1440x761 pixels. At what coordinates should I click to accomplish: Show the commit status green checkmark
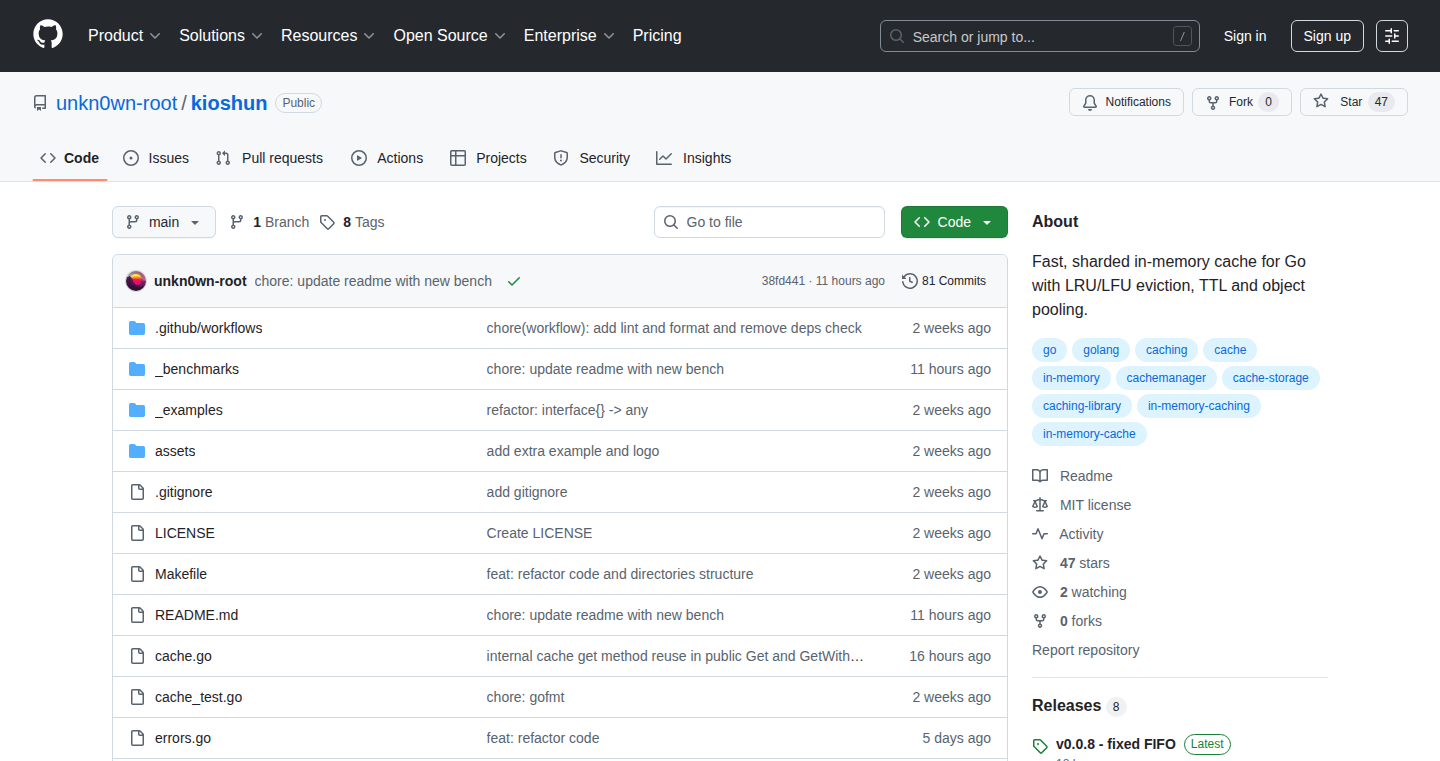pyautogui.click(x=514, y=281)
